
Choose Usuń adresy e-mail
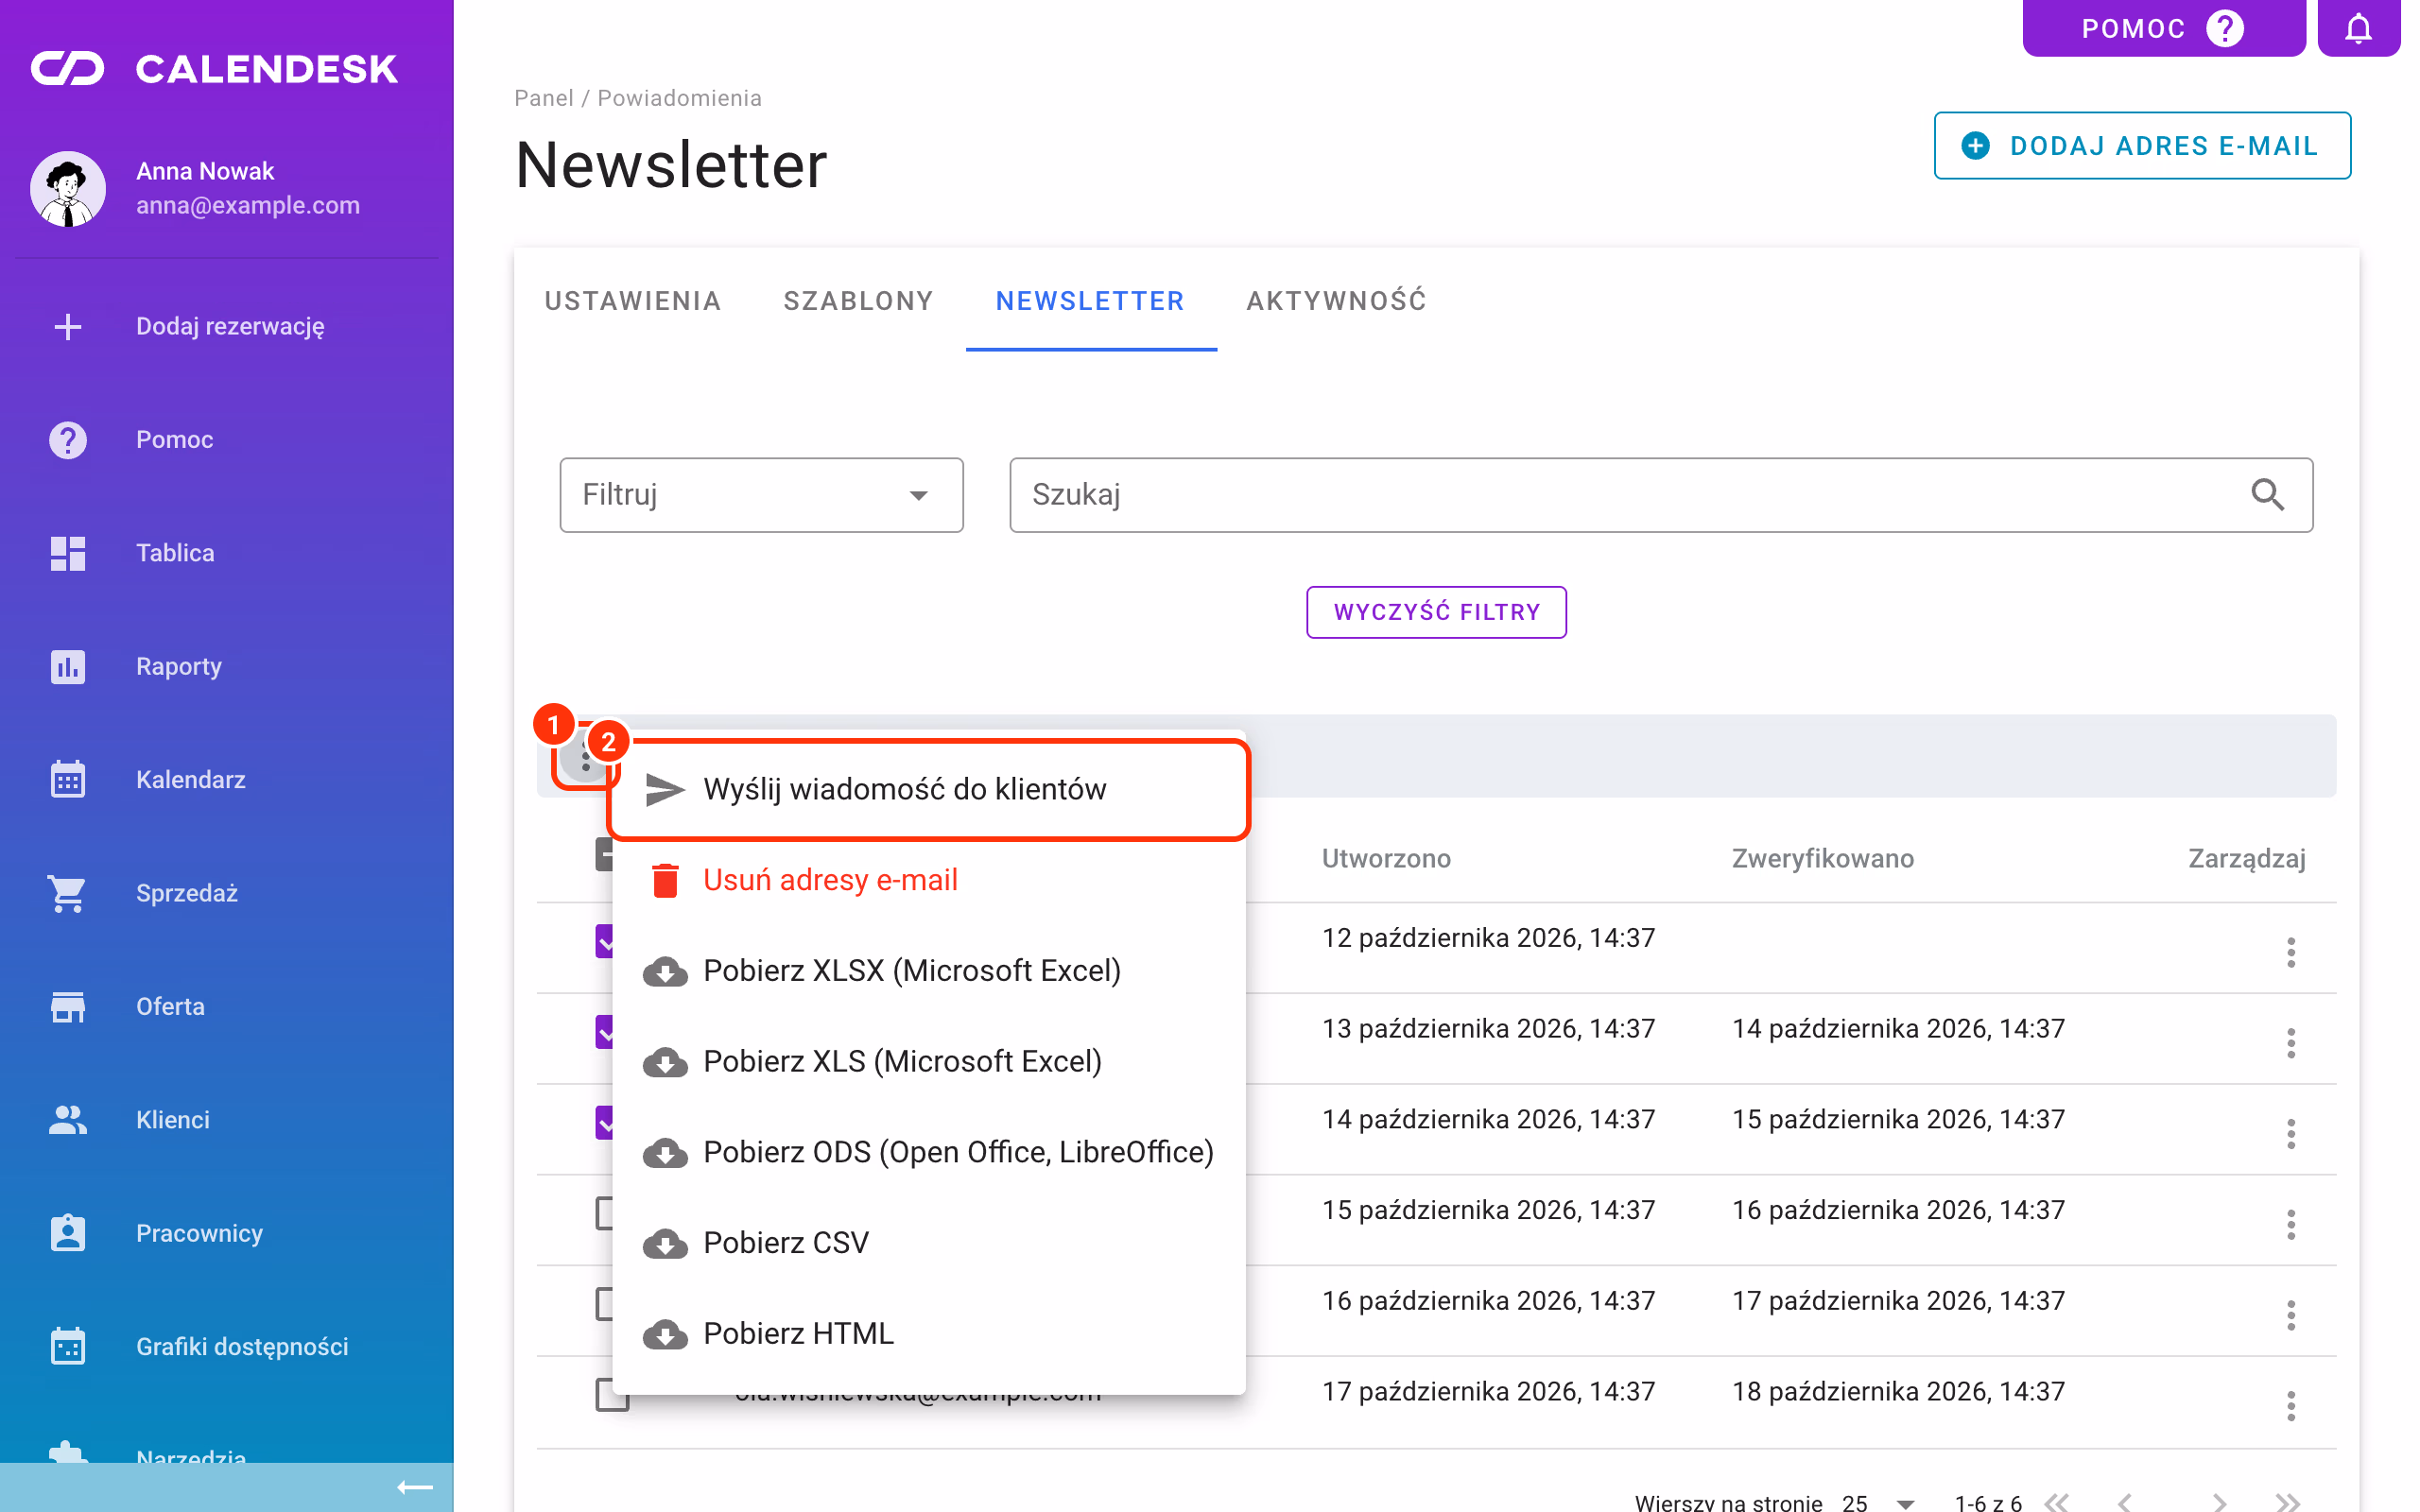tap(928, 880)
